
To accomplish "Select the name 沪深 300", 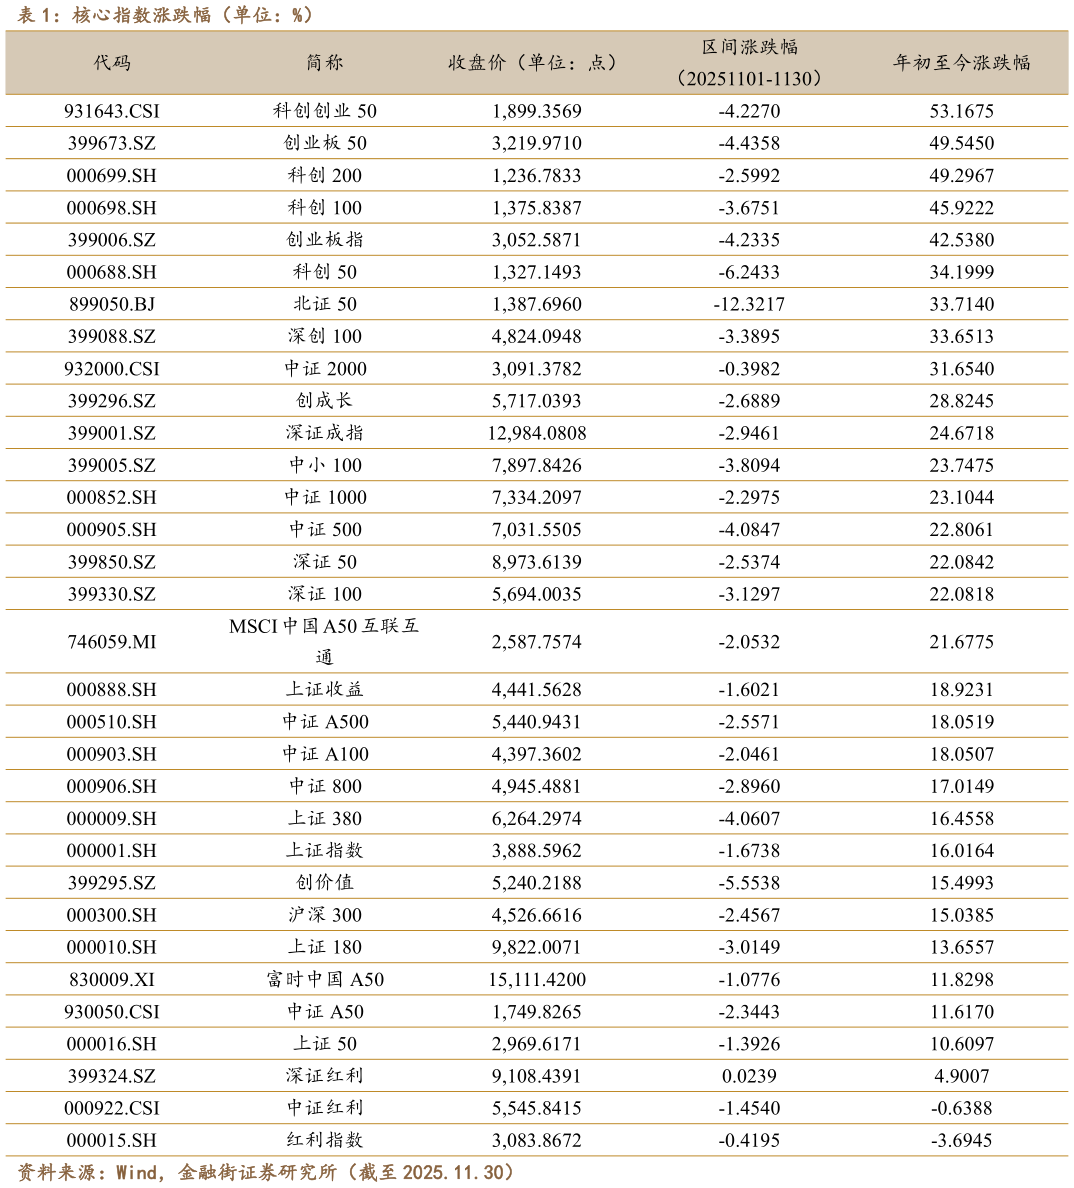I will [x=325, y=915].
